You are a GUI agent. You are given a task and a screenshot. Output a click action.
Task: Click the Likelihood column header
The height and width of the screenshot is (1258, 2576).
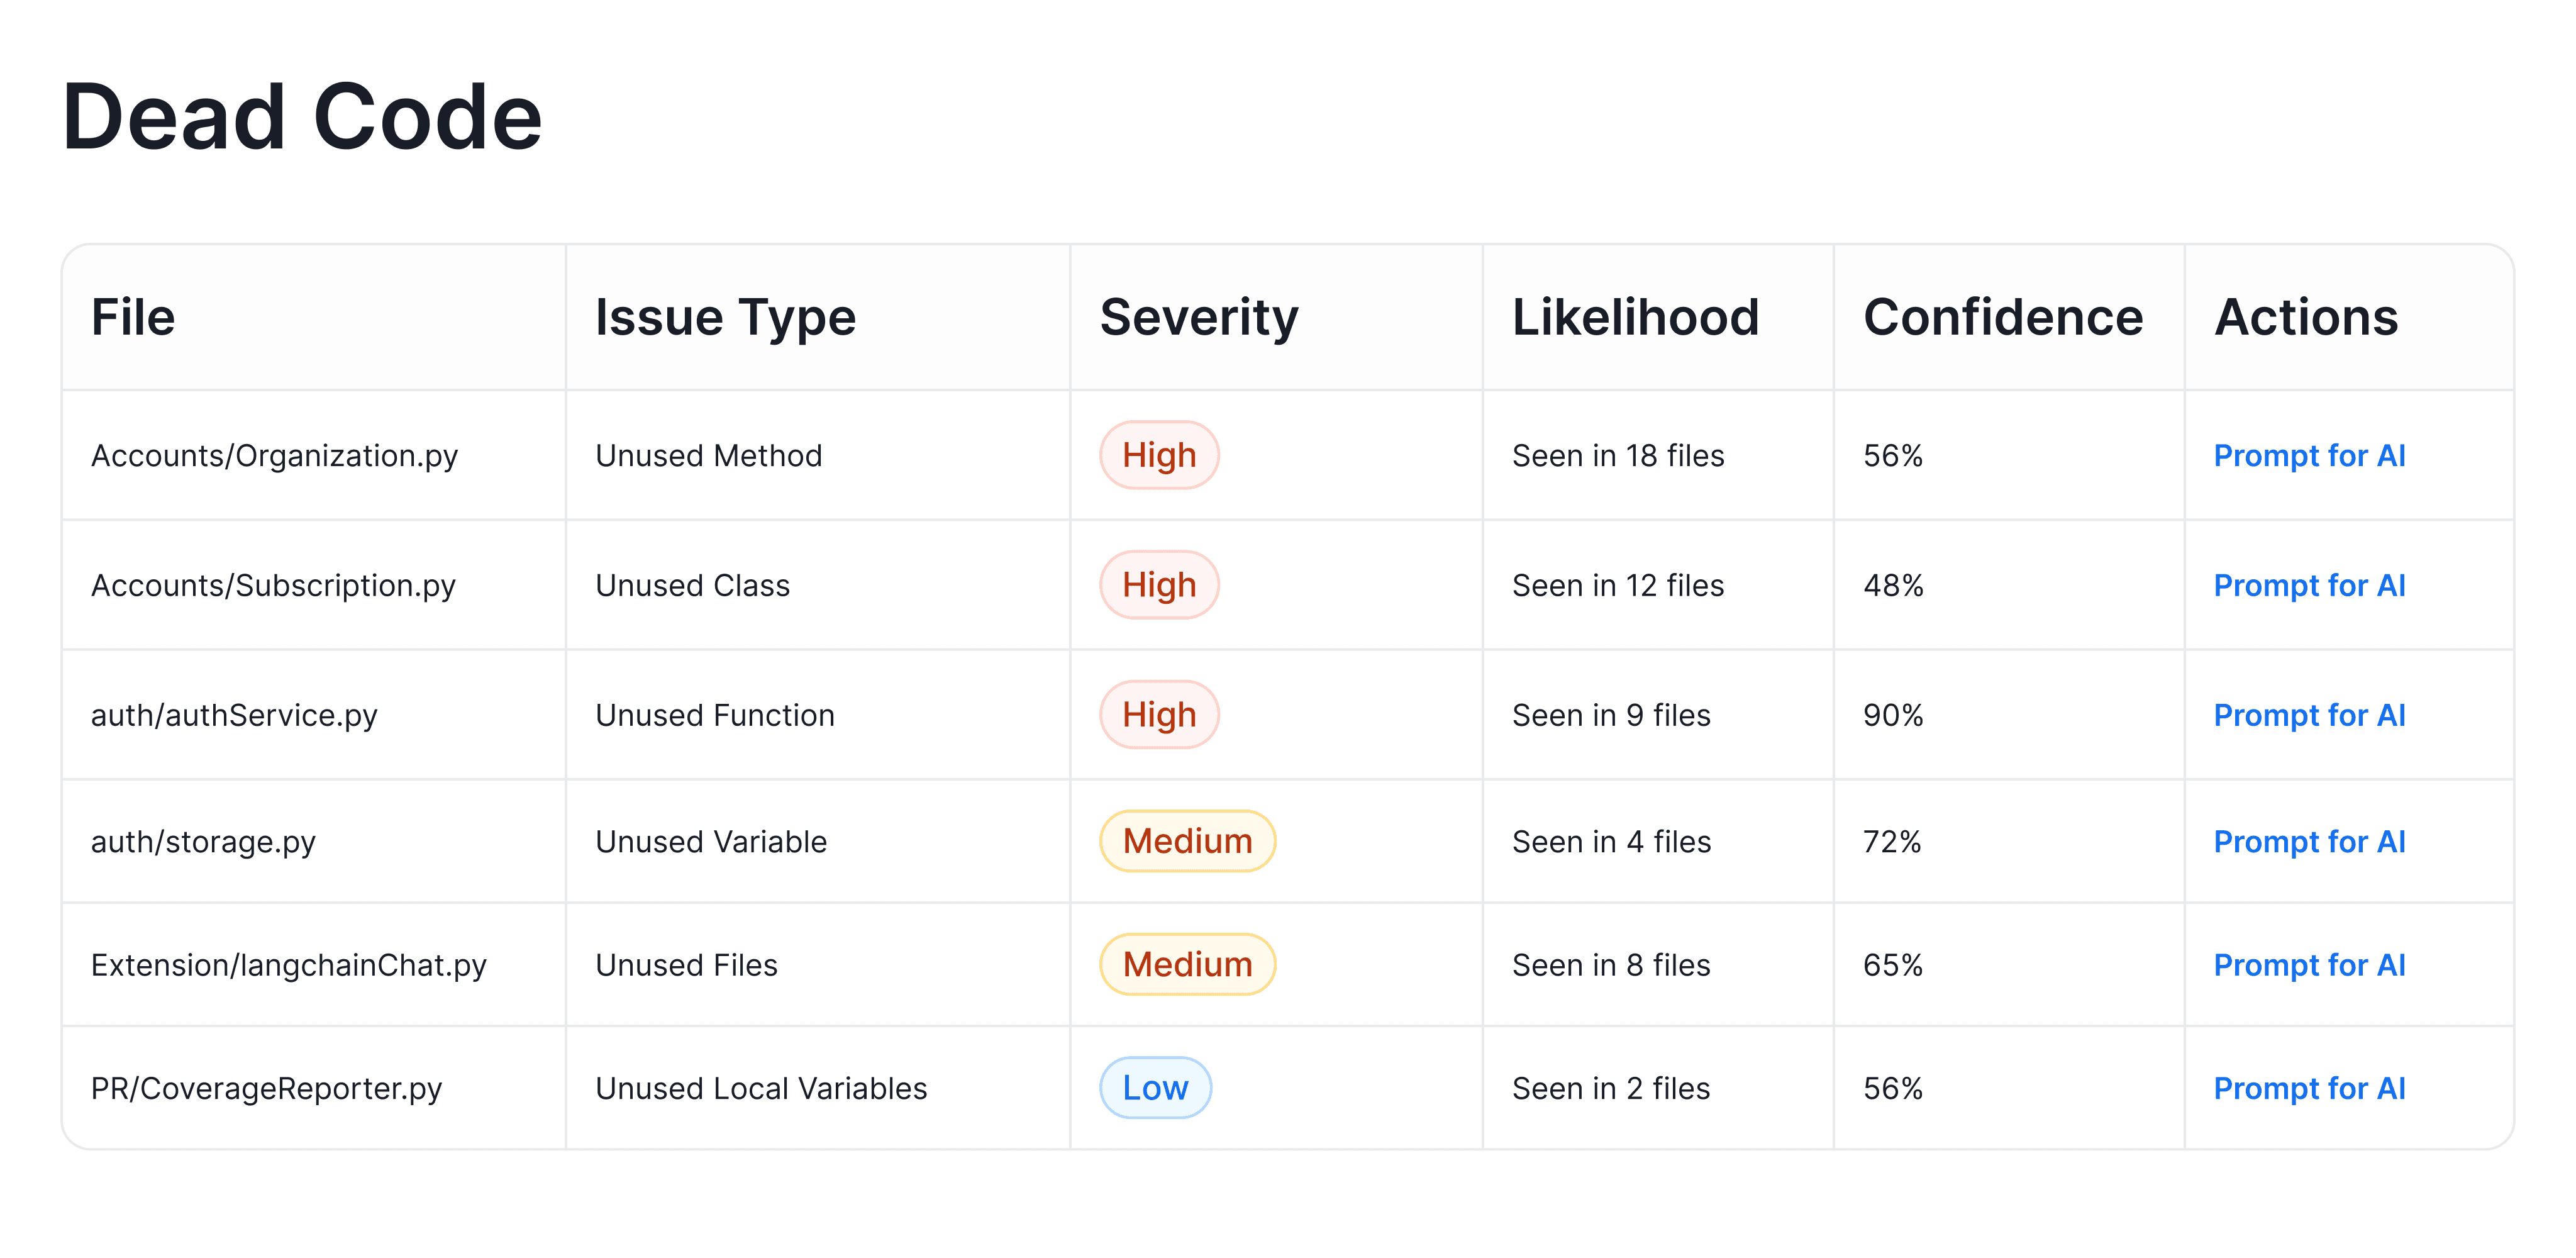tap(1634, 318)
